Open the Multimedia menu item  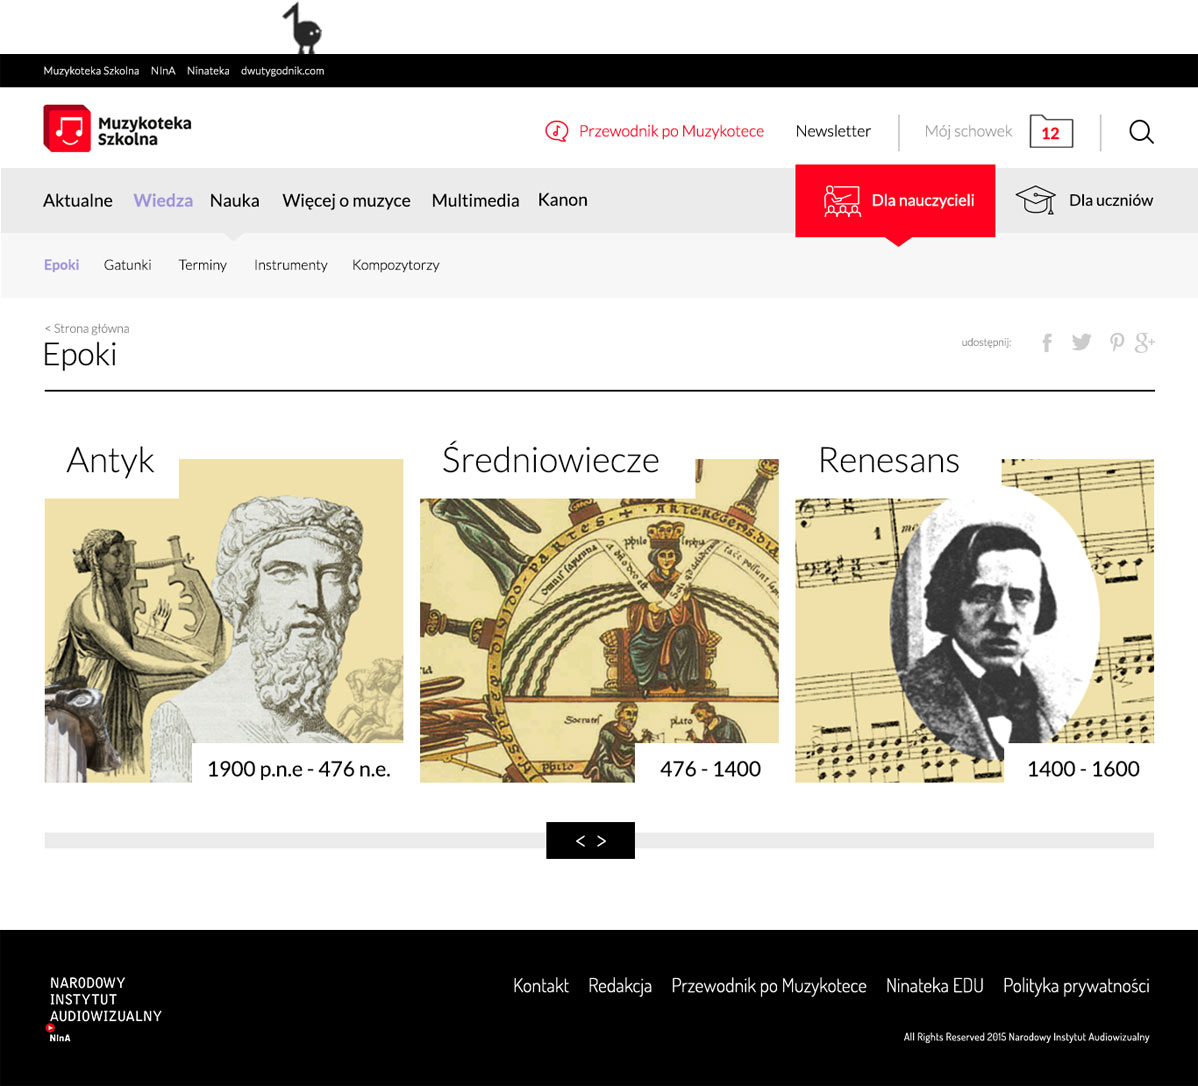(x=475, y=200)
